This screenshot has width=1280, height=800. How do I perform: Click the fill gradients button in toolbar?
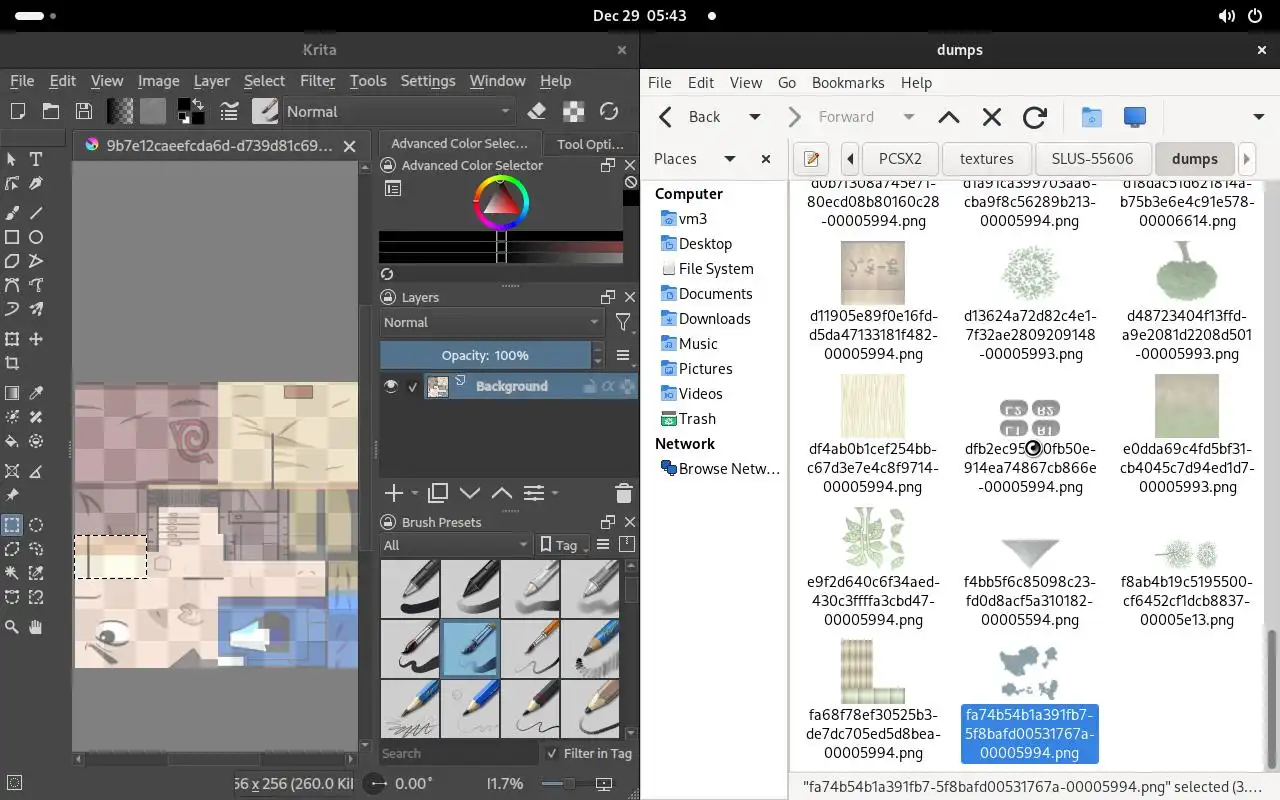[x=120, y=112]
